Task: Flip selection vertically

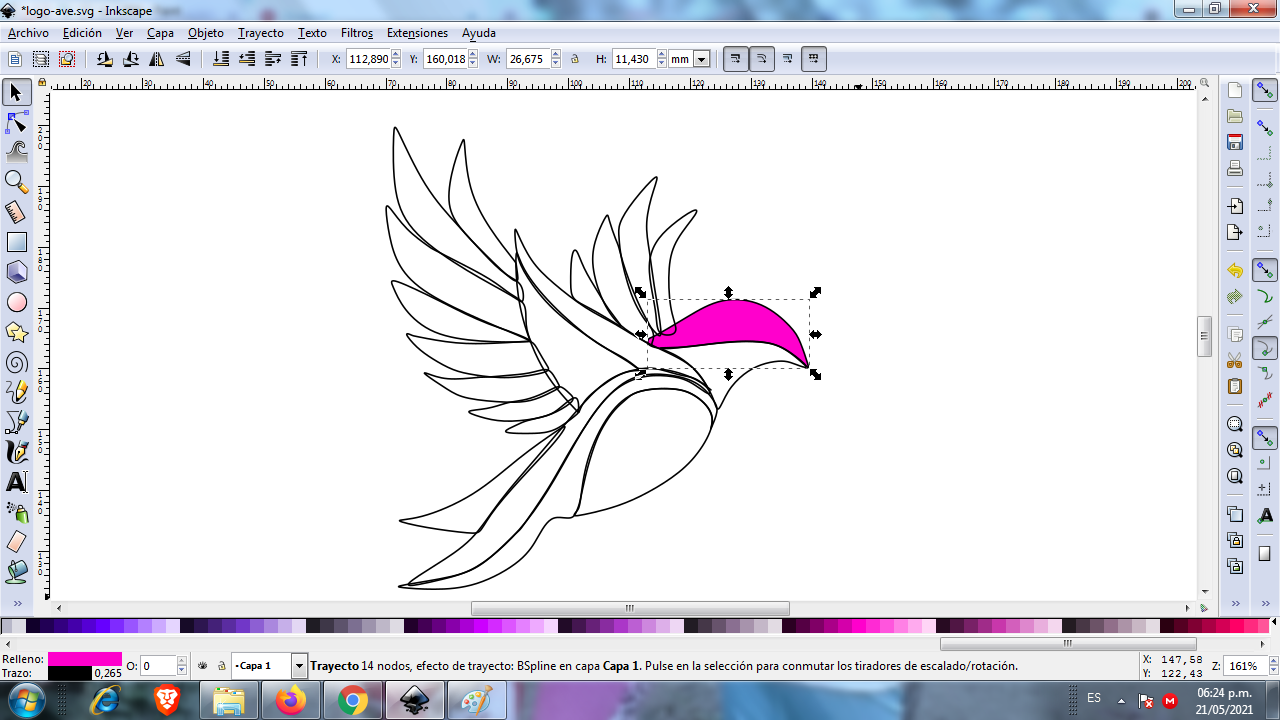Action: coord(183,59)
